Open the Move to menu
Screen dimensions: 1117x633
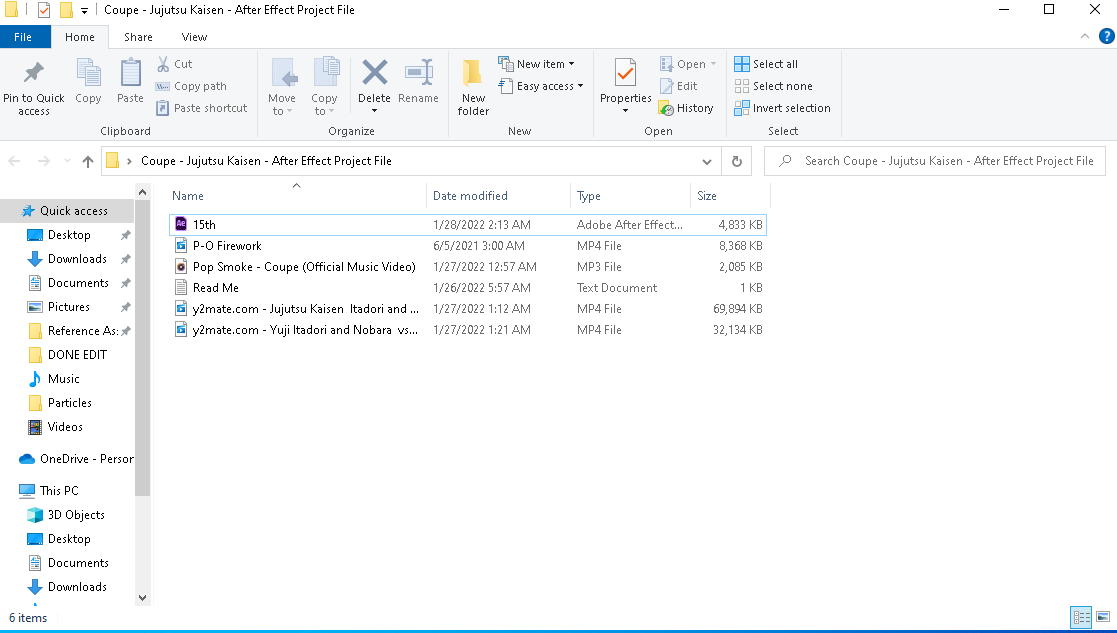282,87
